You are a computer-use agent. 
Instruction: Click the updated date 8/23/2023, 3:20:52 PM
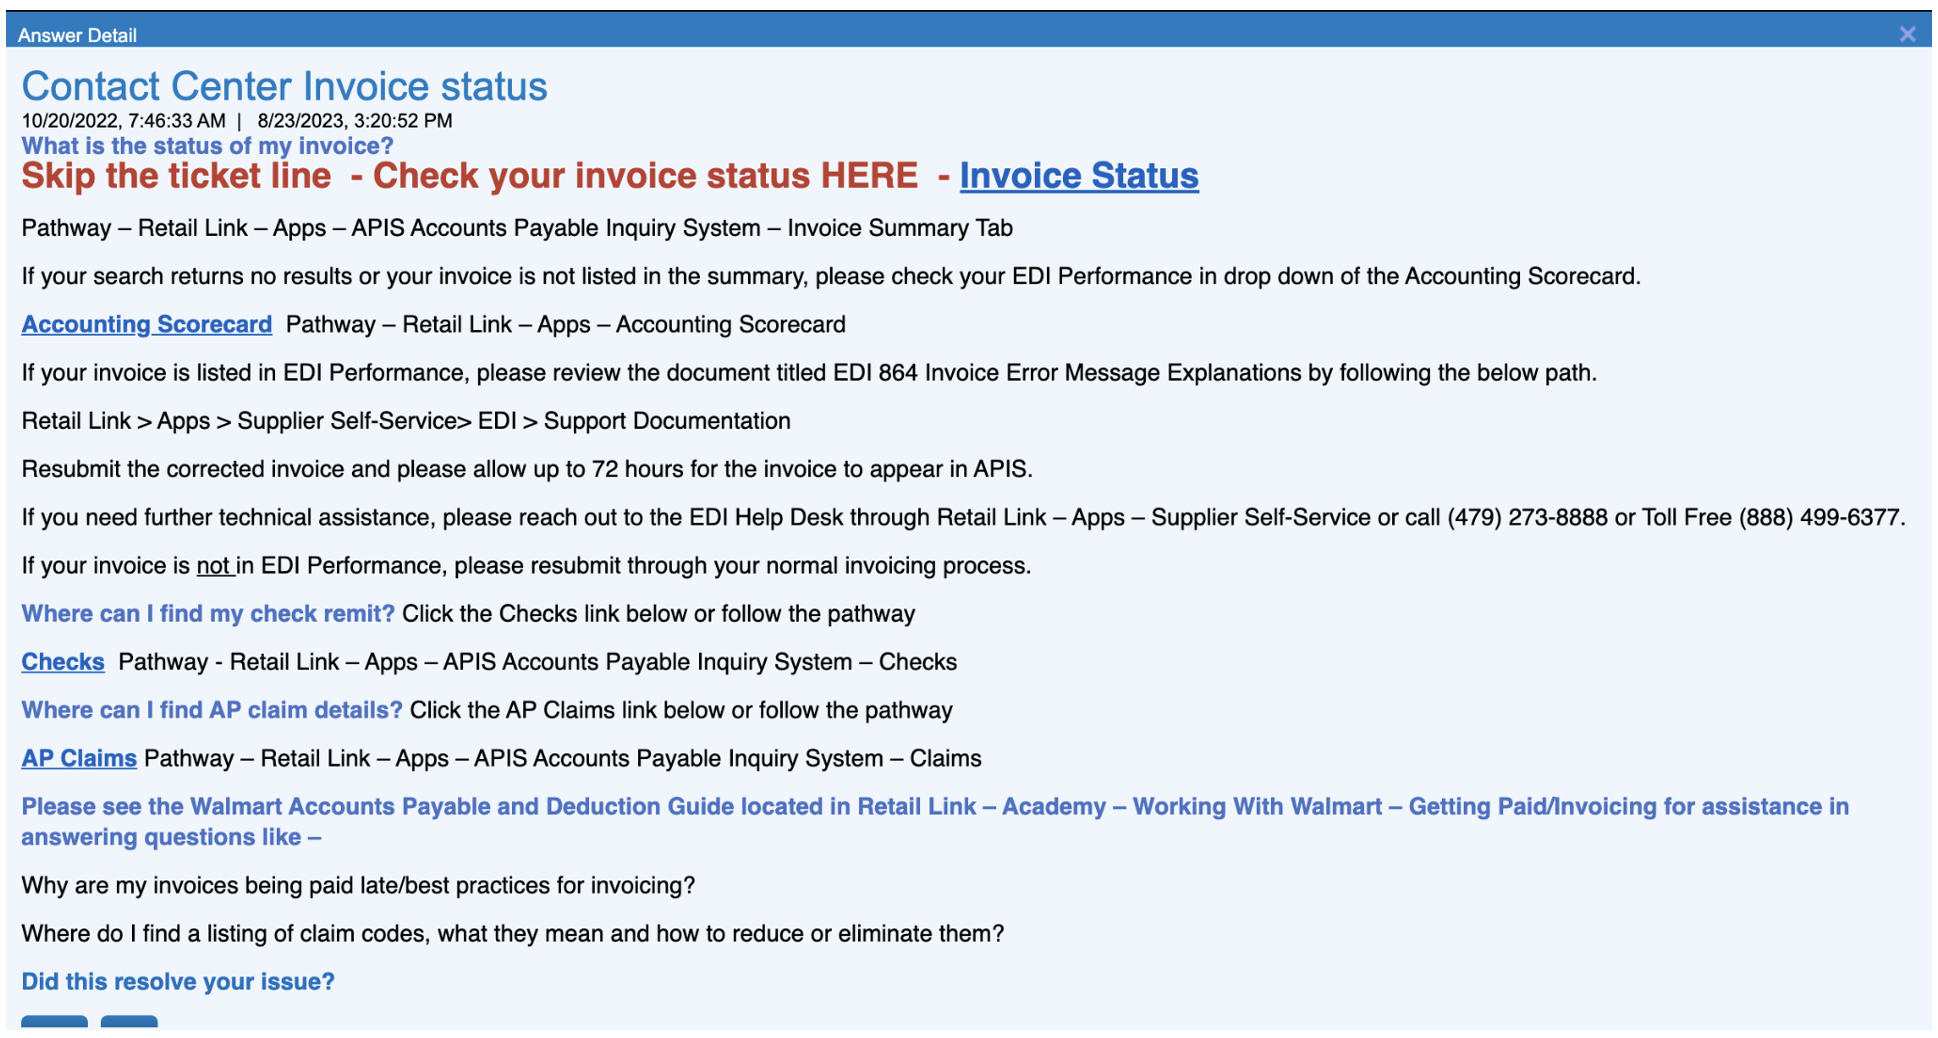pyautogui.click(x=355, y=121)
